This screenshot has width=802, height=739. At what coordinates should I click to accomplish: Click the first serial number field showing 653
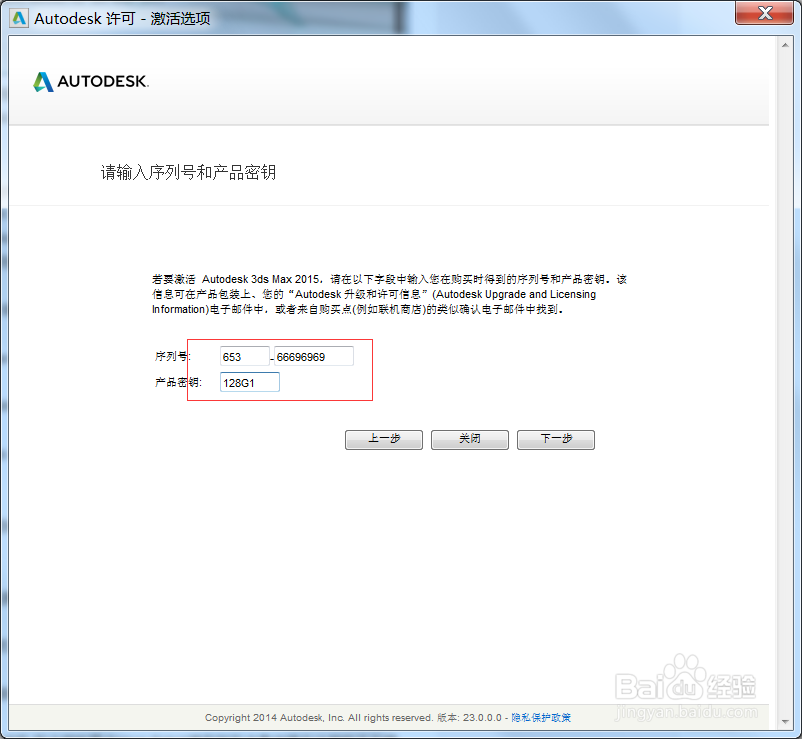click(244, 355)
